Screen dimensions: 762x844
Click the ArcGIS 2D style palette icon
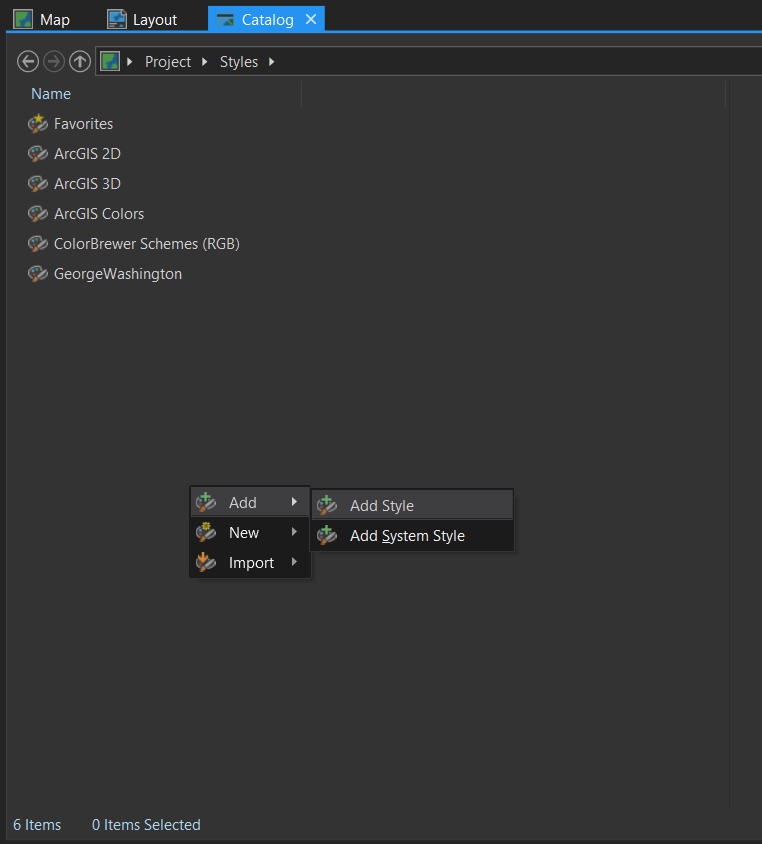(x=38, y=153)
